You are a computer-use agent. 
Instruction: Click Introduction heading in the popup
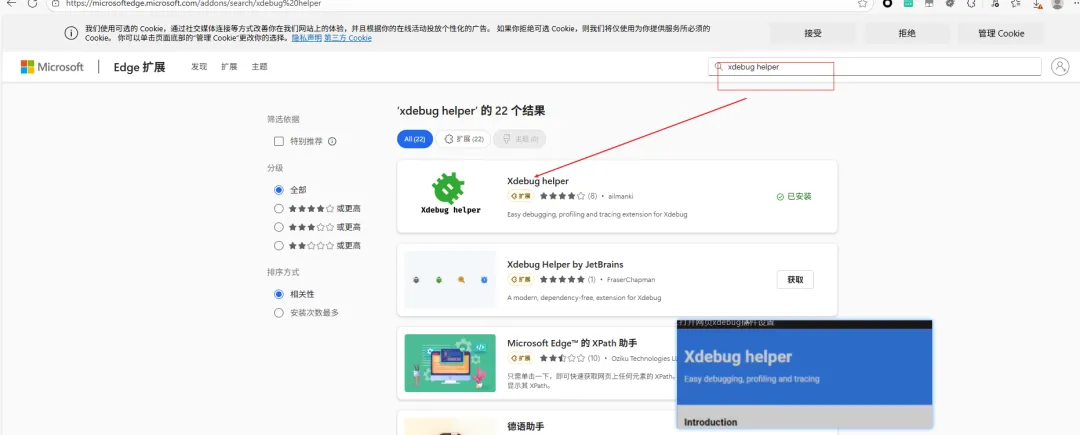click(710, 422)
